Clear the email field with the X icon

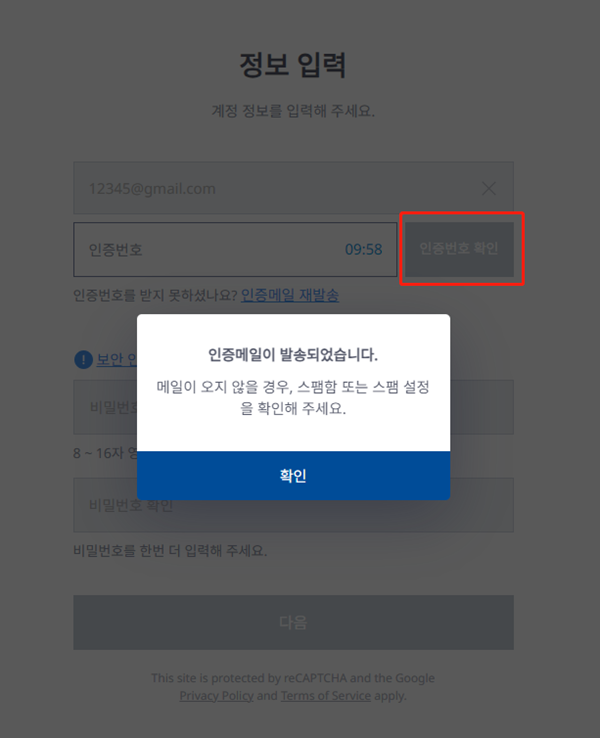[489, 189]
